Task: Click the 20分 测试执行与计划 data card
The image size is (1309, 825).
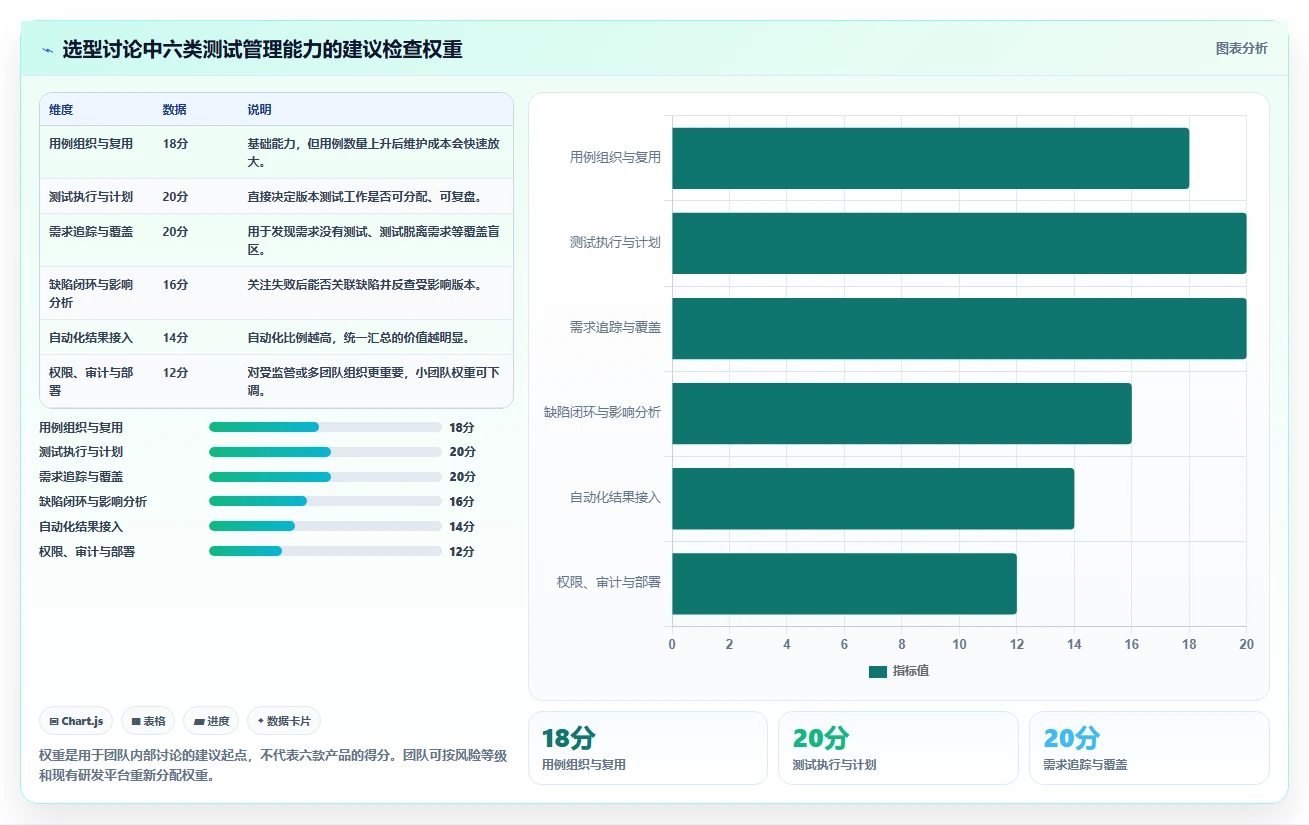Action: click(x=898, y=748)
